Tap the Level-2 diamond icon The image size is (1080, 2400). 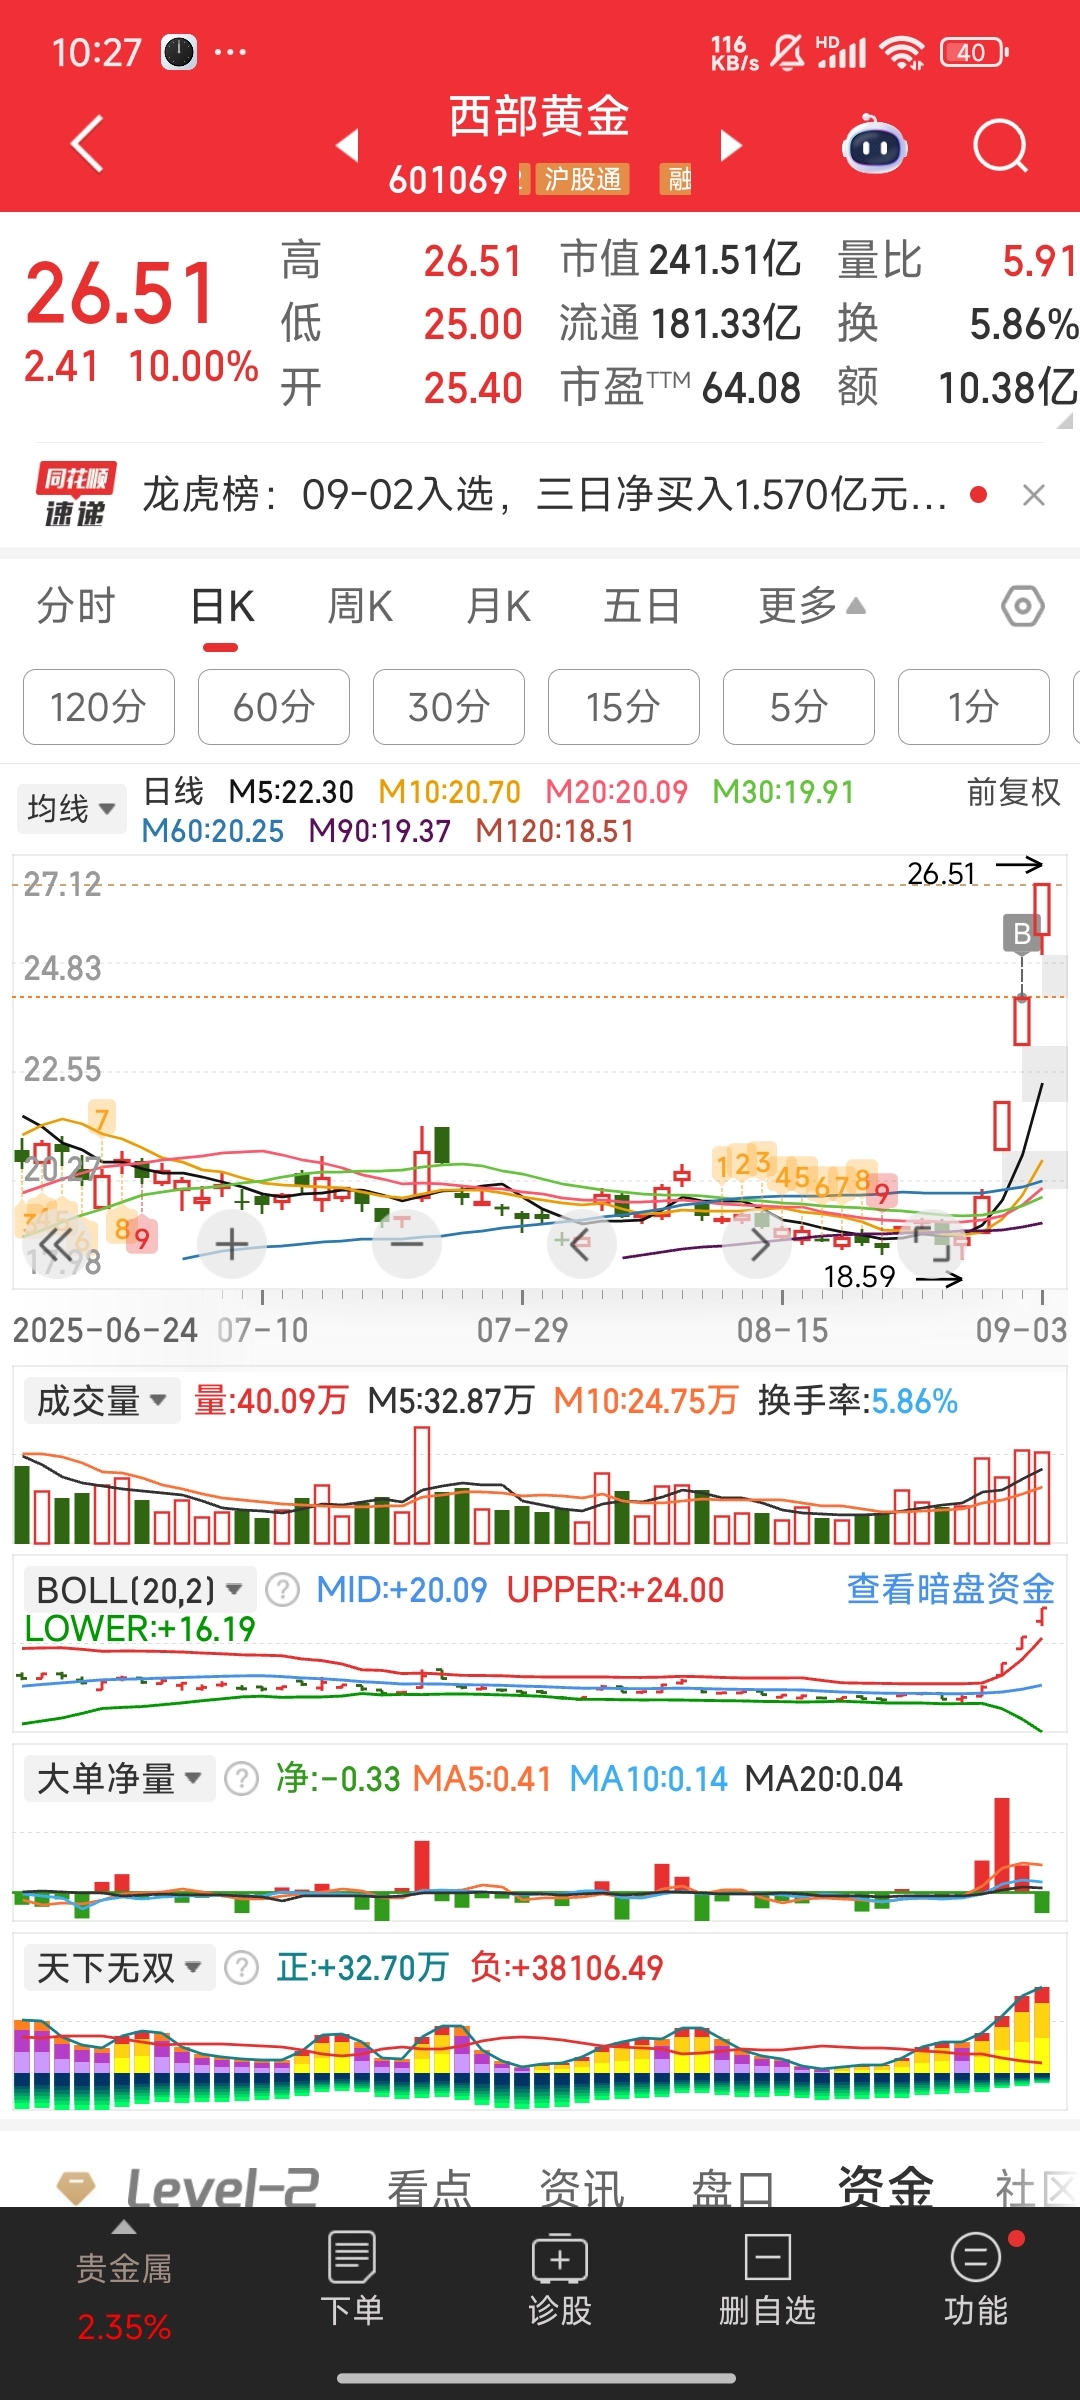(x=76, y=2188)
